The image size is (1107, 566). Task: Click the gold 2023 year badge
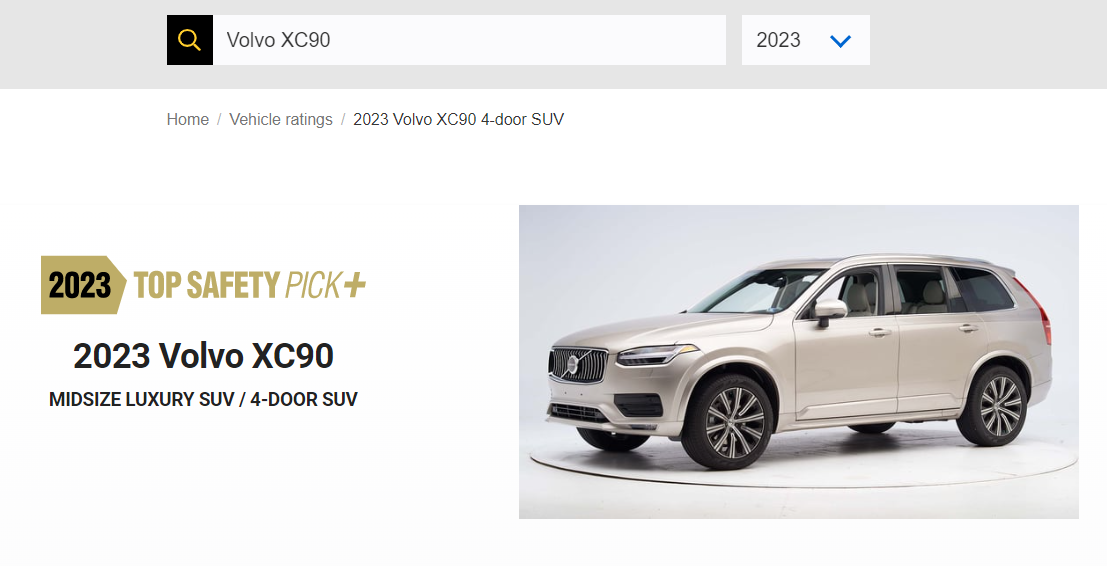83,285
